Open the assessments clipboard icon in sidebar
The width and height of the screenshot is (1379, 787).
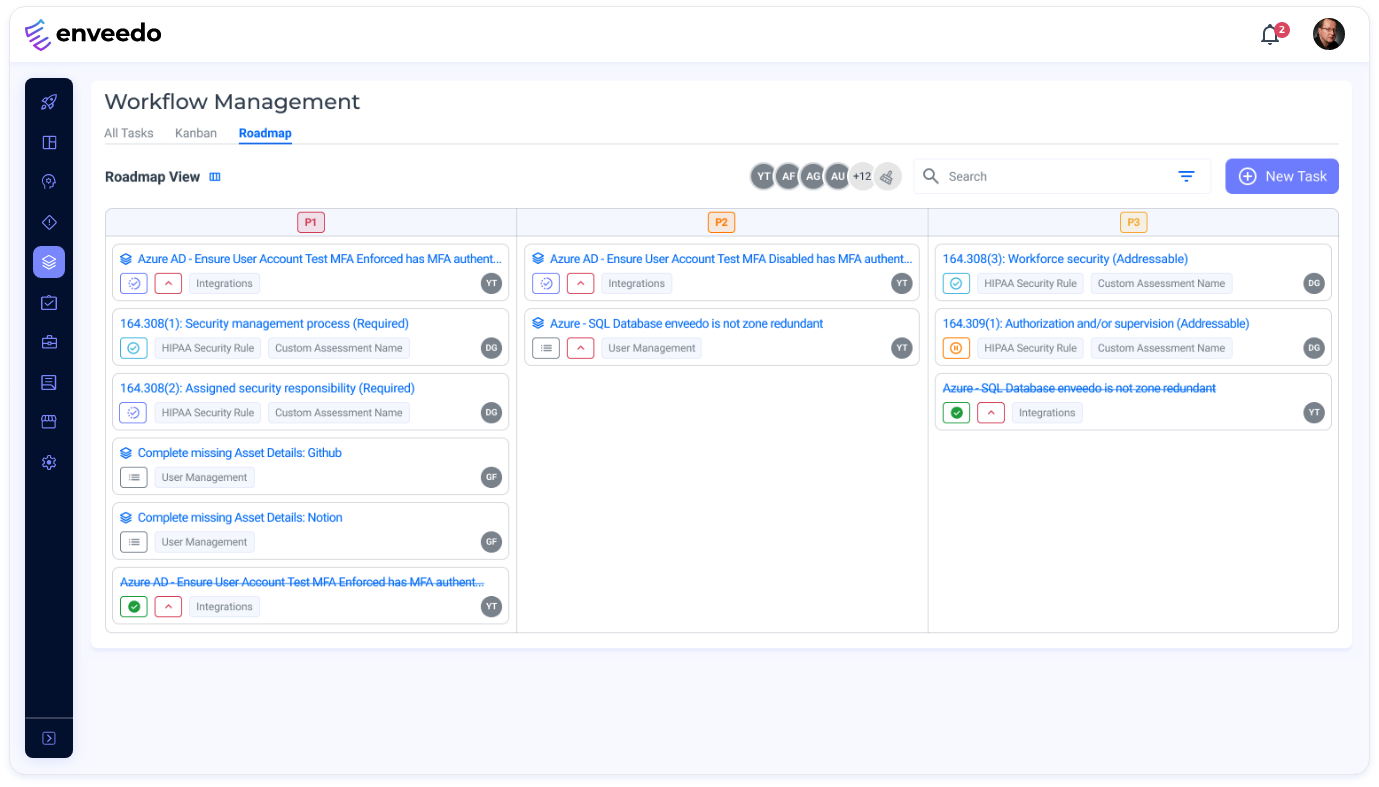(x=48, y=302)
